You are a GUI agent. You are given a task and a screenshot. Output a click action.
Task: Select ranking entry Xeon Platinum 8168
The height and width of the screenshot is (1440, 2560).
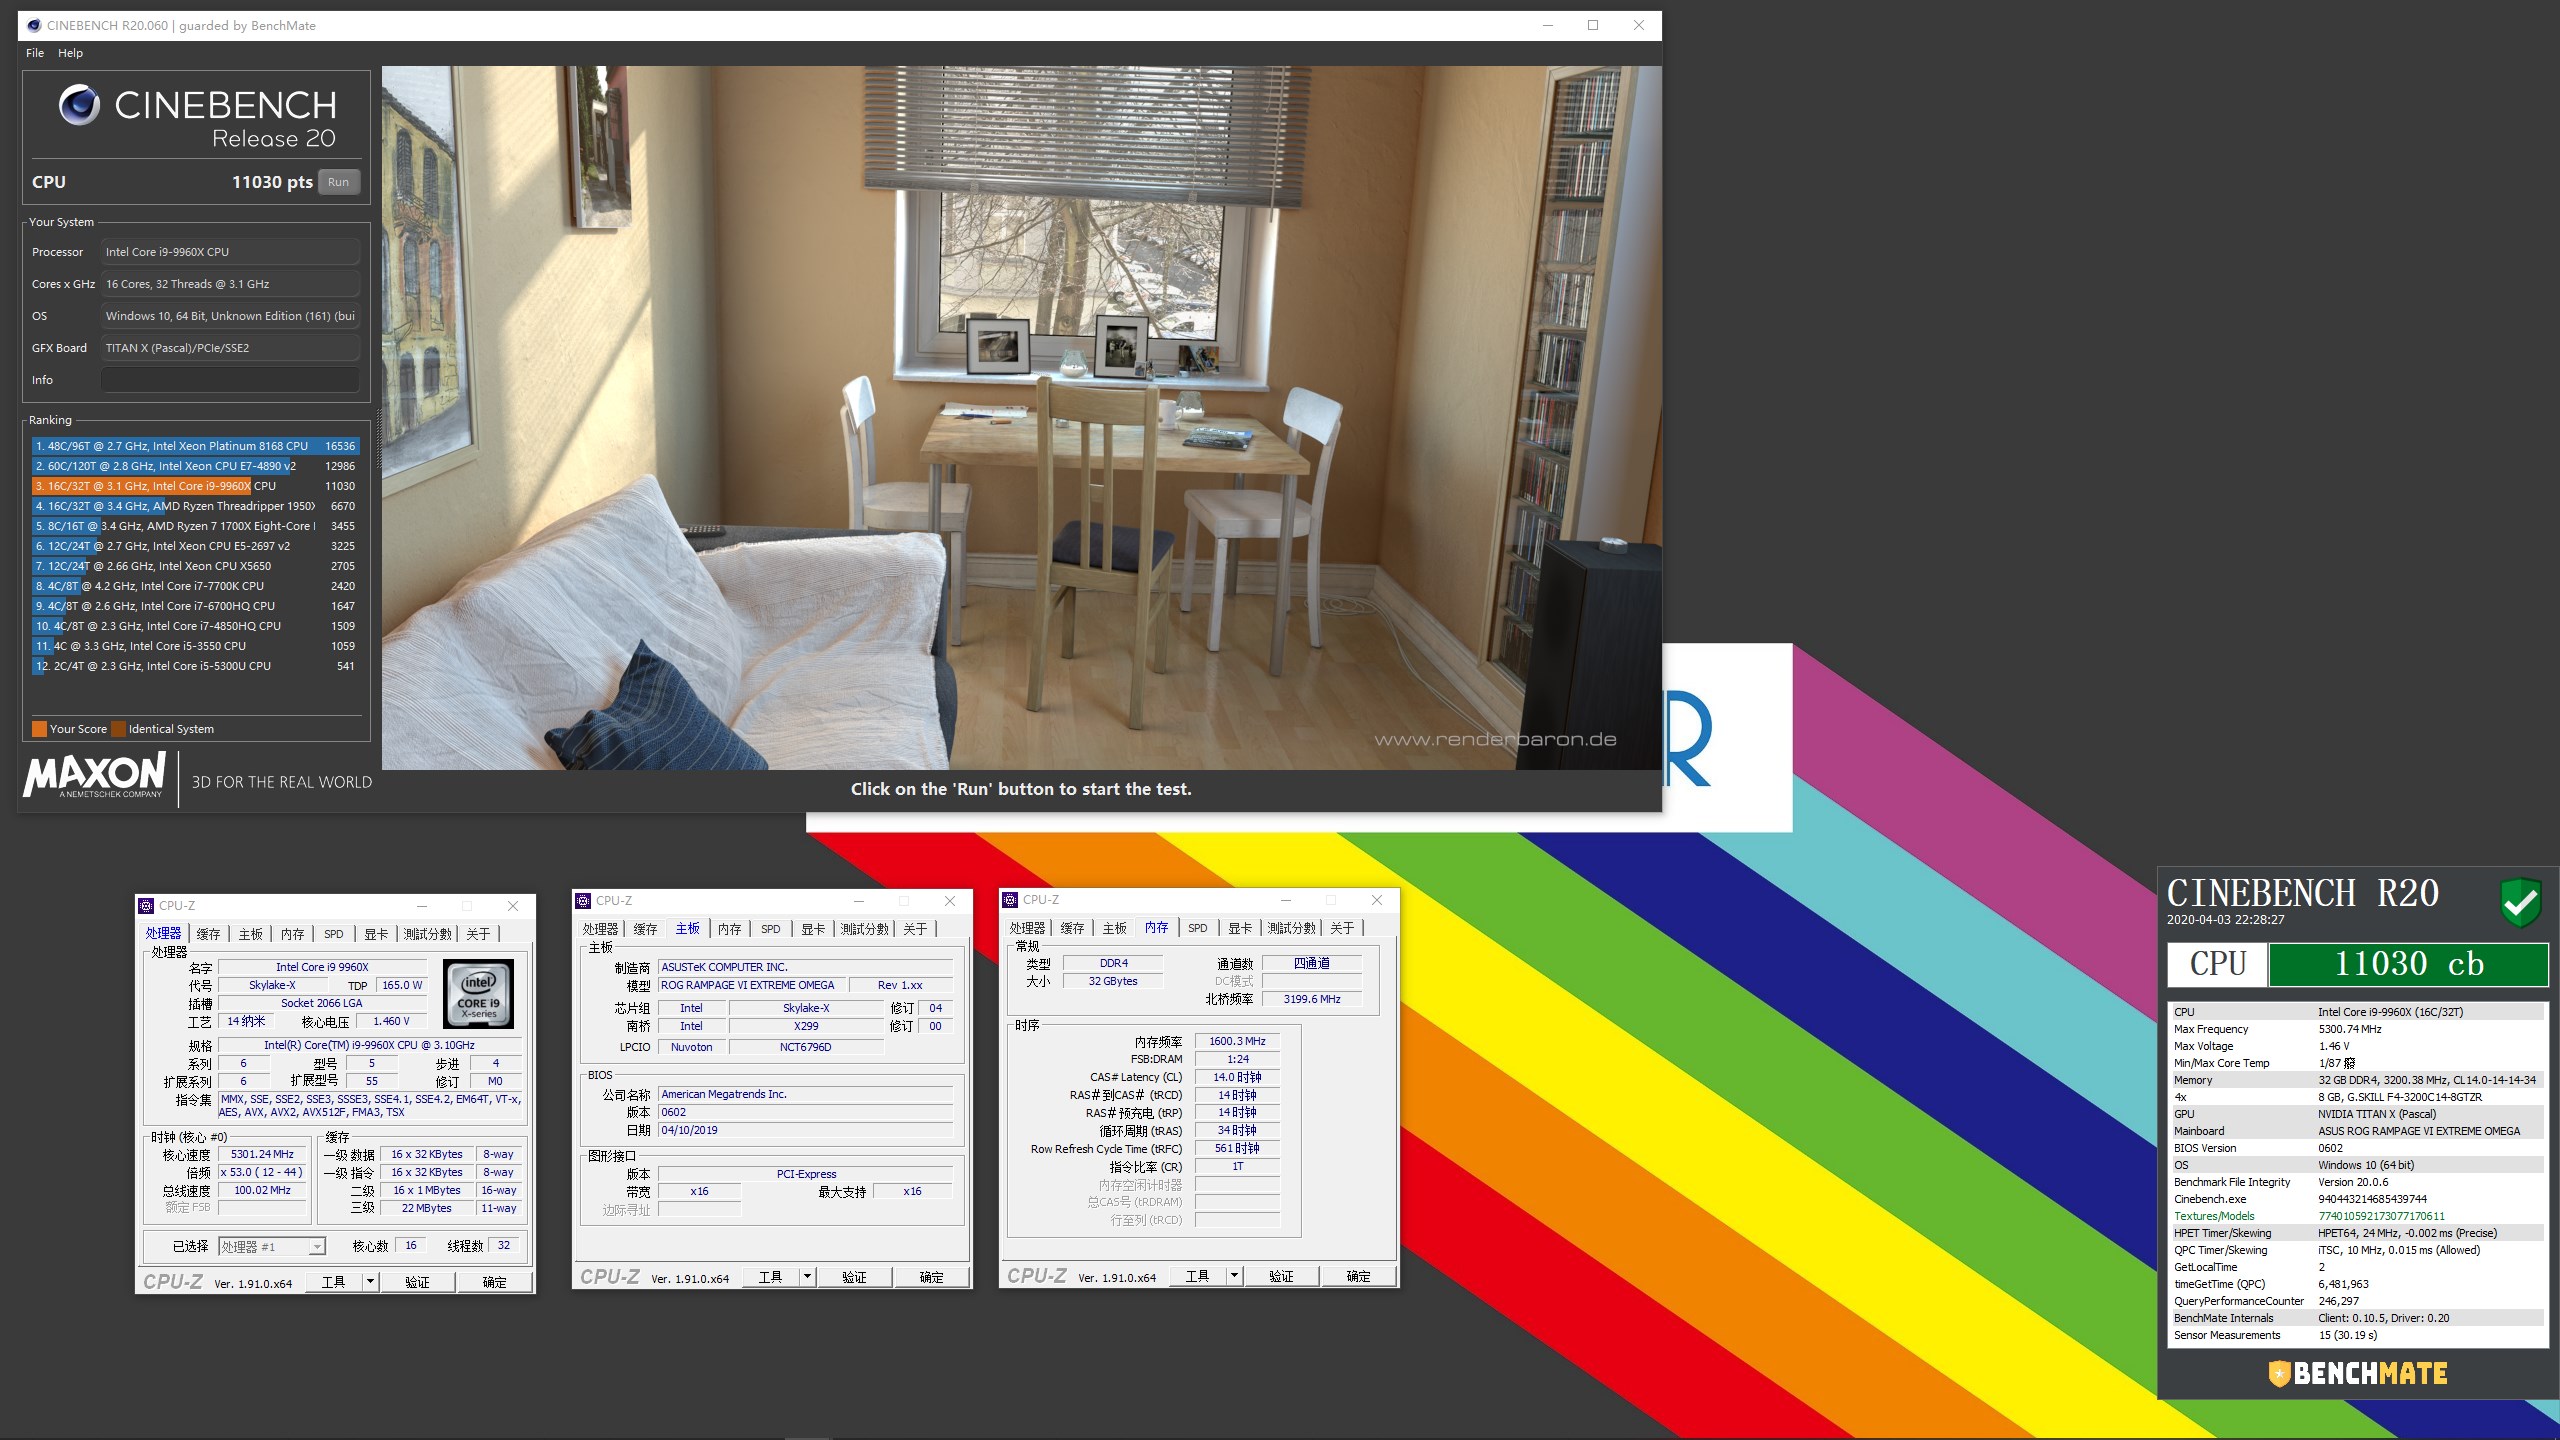point(195,446)
